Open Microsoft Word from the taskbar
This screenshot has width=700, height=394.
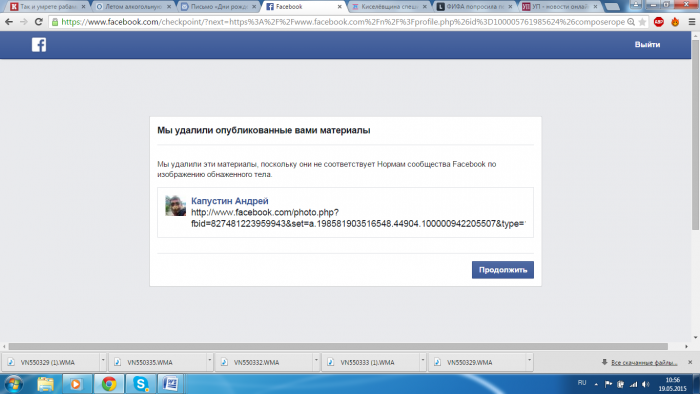coord(171,384)
